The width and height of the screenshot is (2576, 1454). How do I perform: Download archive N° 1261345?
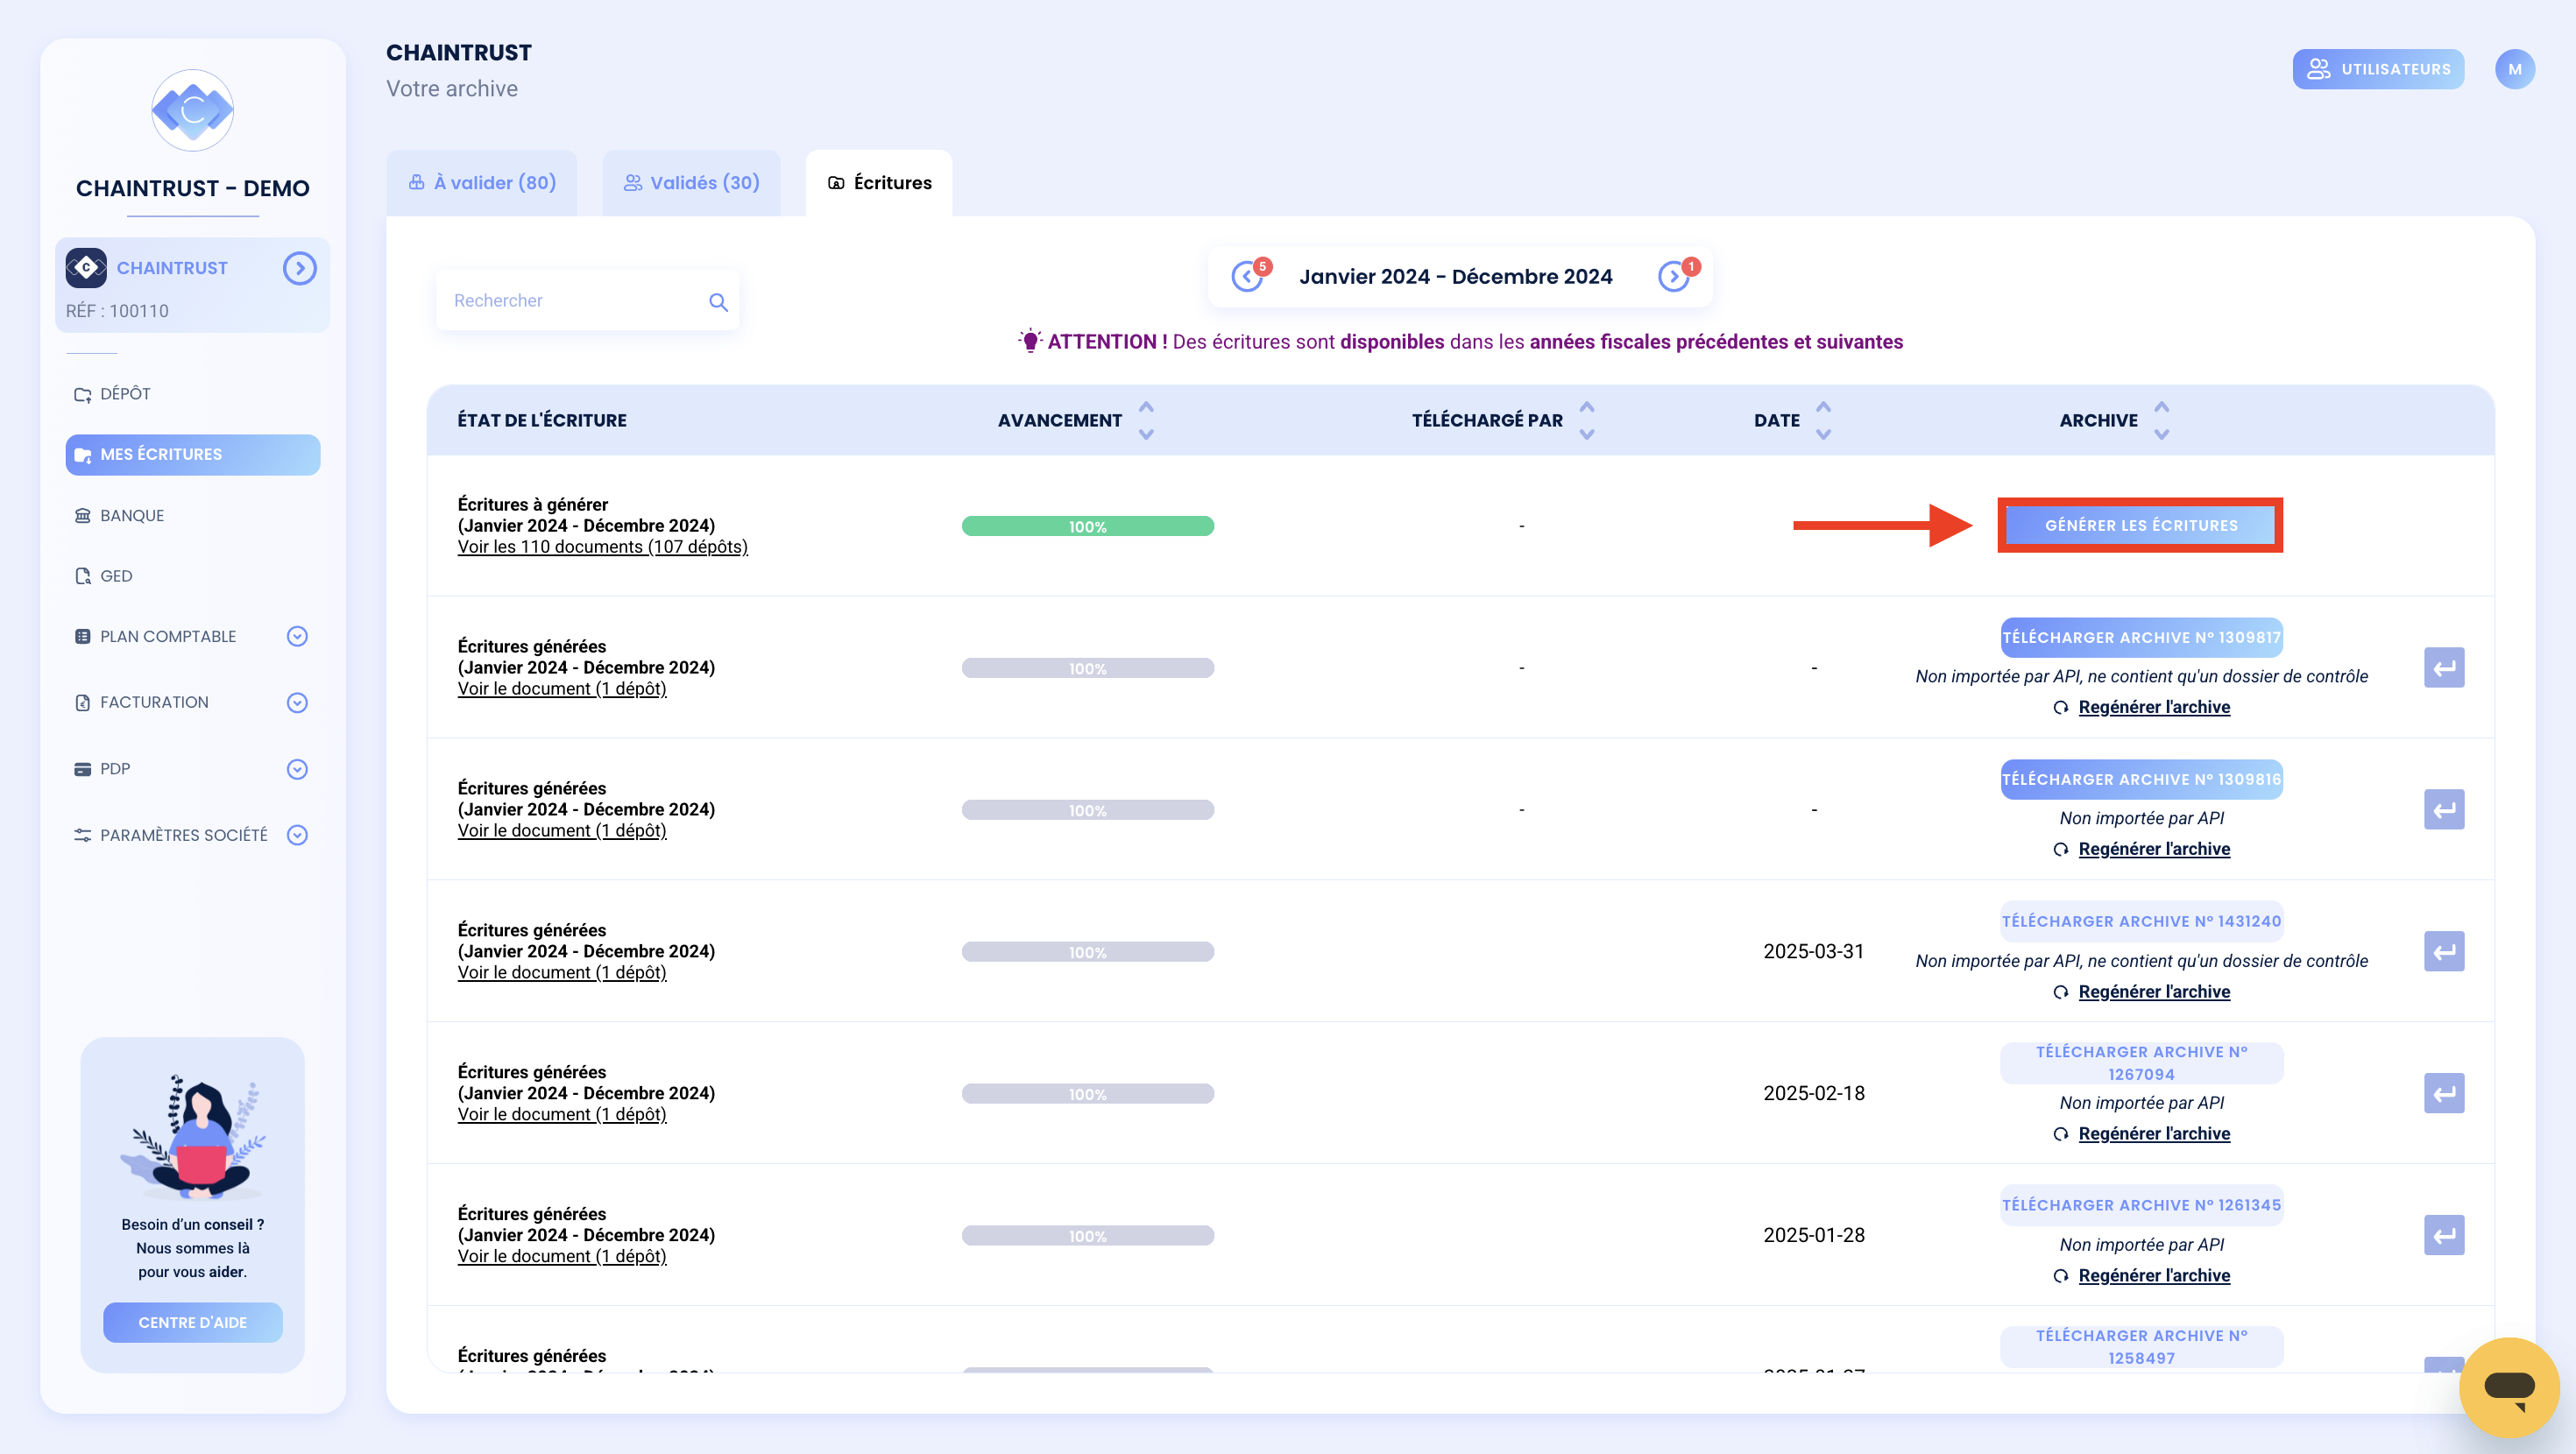[2141, 1205]
